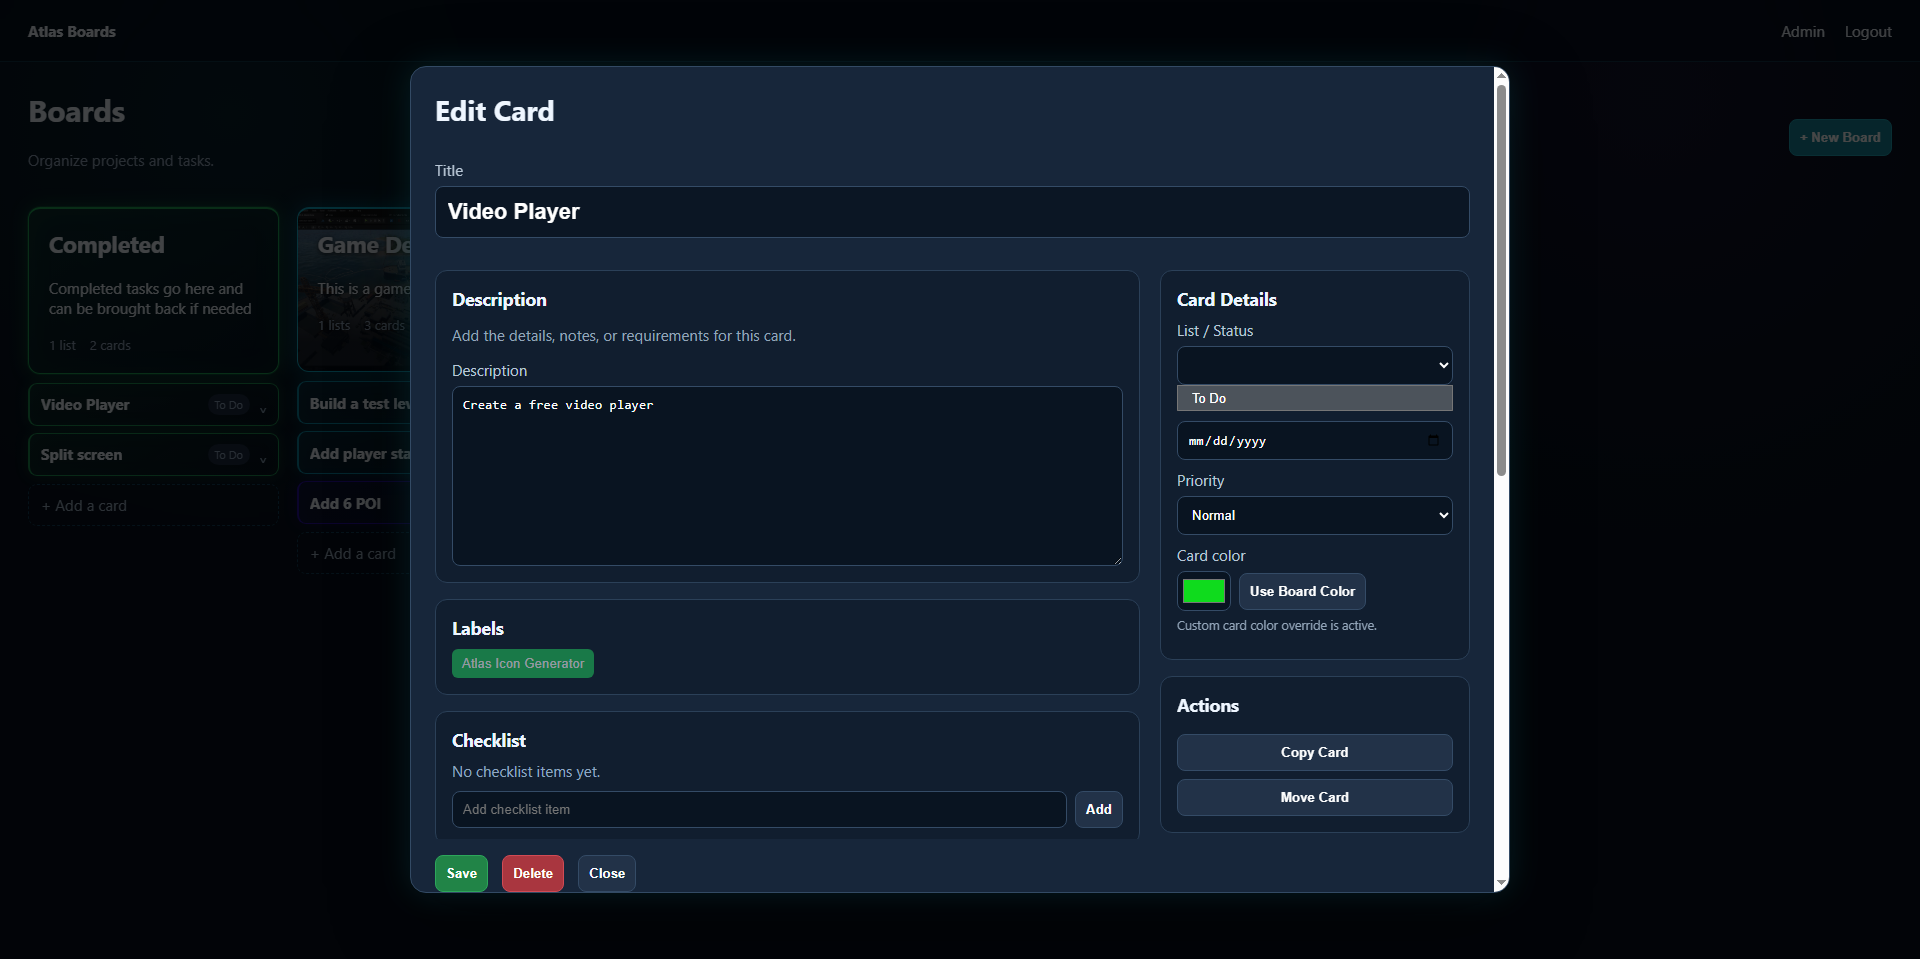Focus the Title field containing Video Player
Screen dimensions: 1920x959
(951, 212)
